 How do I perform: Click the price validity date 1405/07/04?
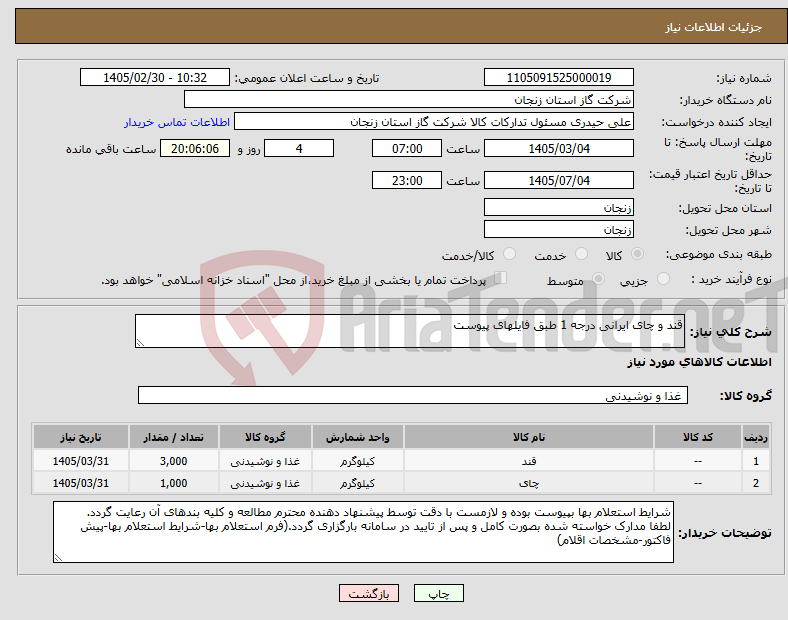pos(558,180)
